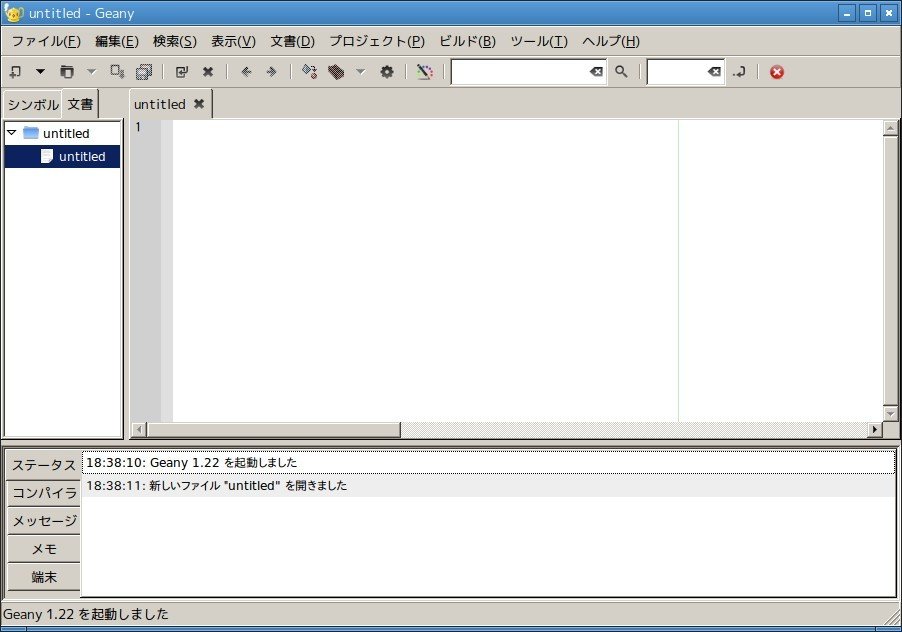Switch to the ステータス message tab
Screen dimensions: 902x632
tap(44, 465)
